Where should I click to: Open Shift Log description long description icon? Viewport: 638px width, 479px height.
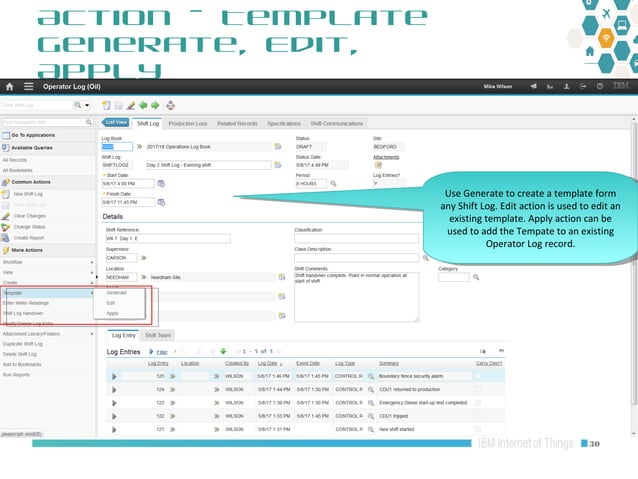[278, 165]
